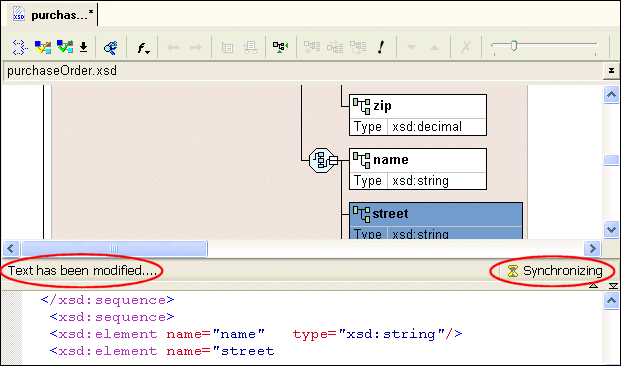The height and width of the screenshot is (366, 621).
Task: Click the validate schema green checkmark icon
Action: coord(65,47)
